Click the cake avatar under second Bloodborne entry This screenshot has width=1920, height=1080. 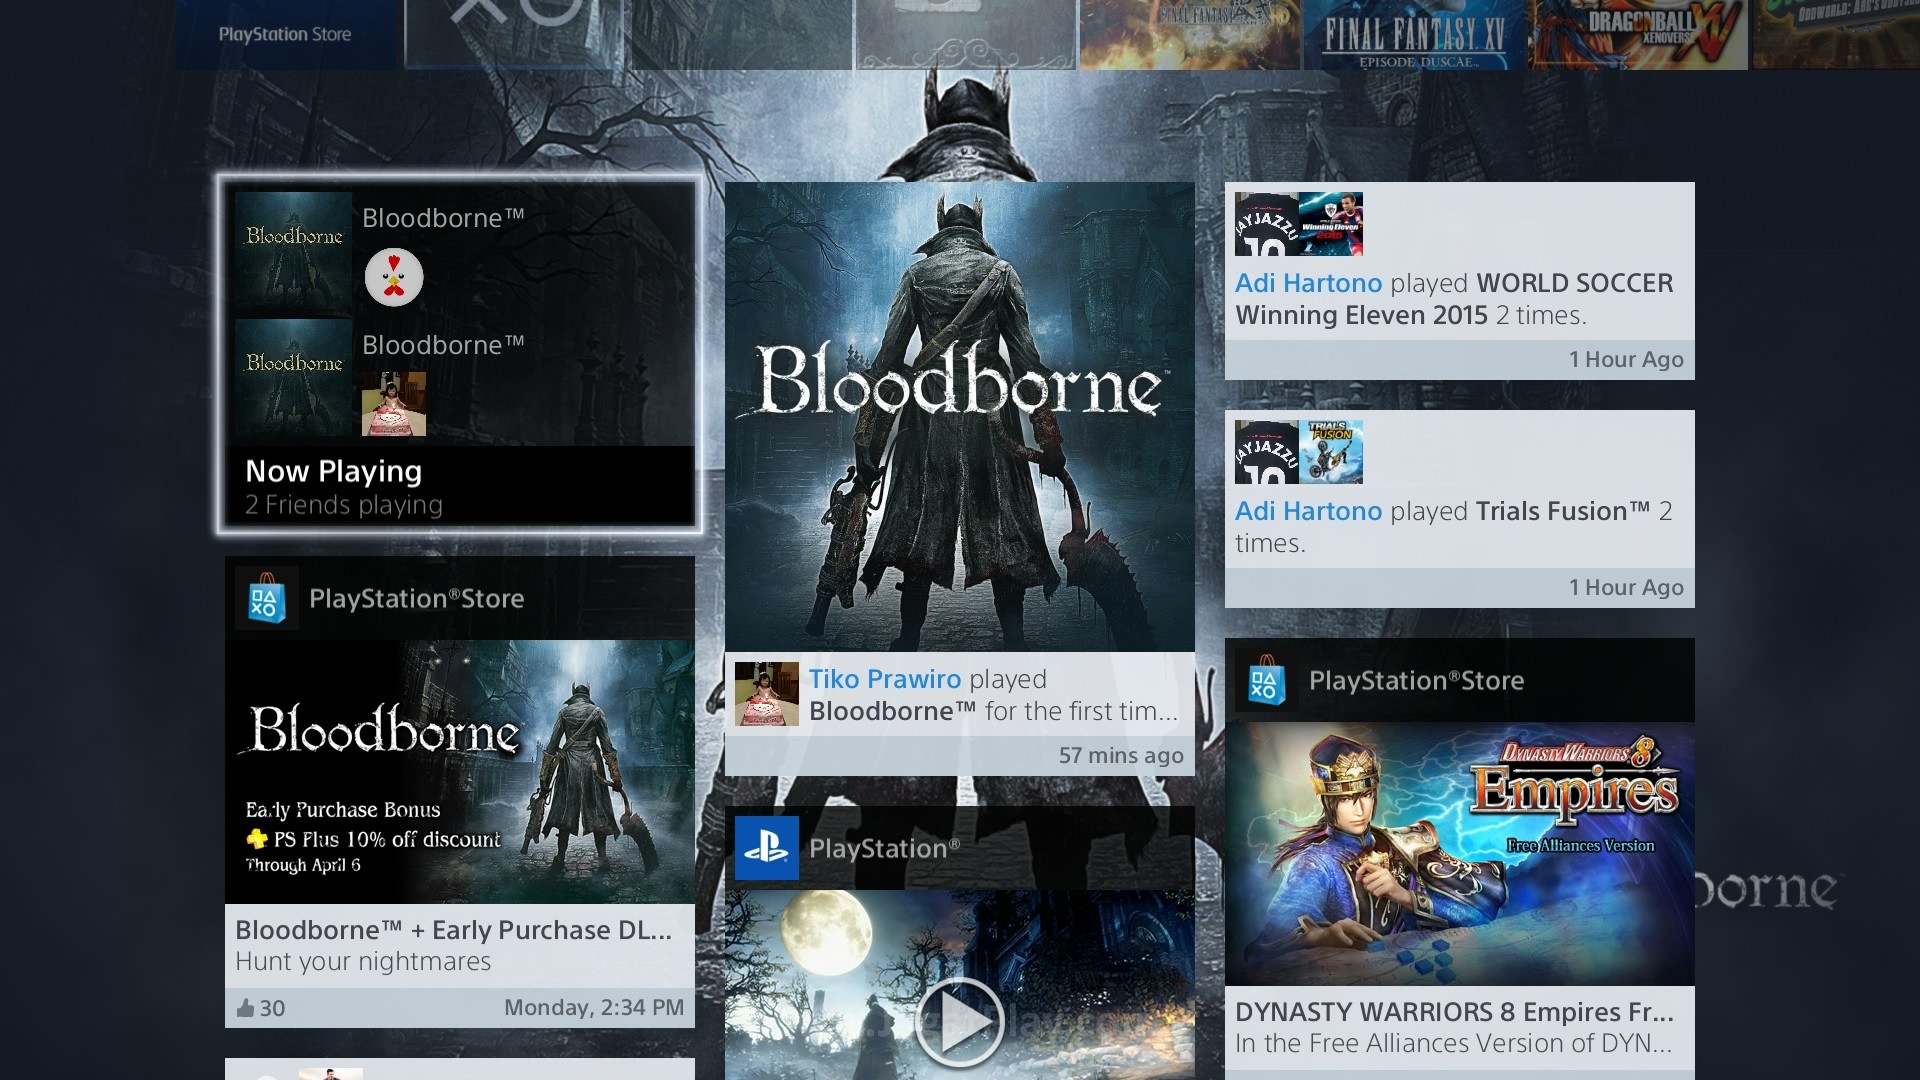(394, 404)
